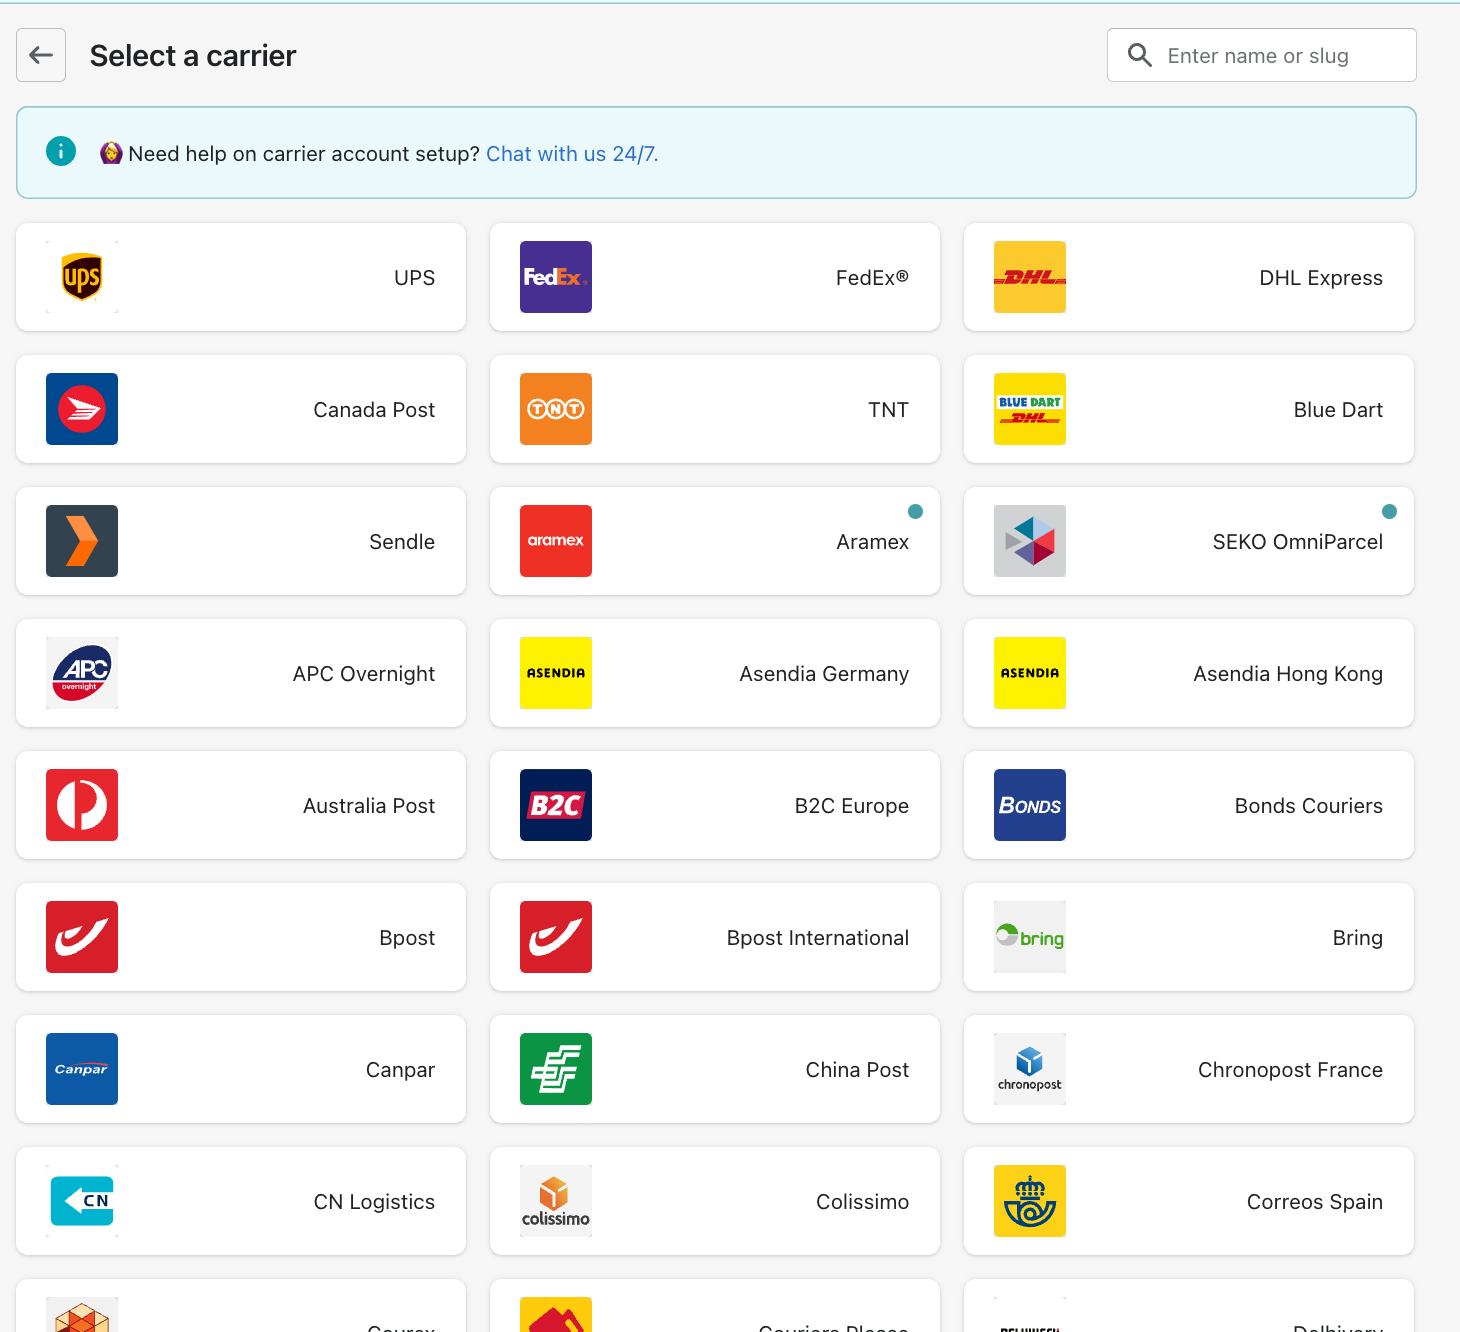Select the FedEx logo icon
The image size is (1460, 1332).
[x=556, y=277]
